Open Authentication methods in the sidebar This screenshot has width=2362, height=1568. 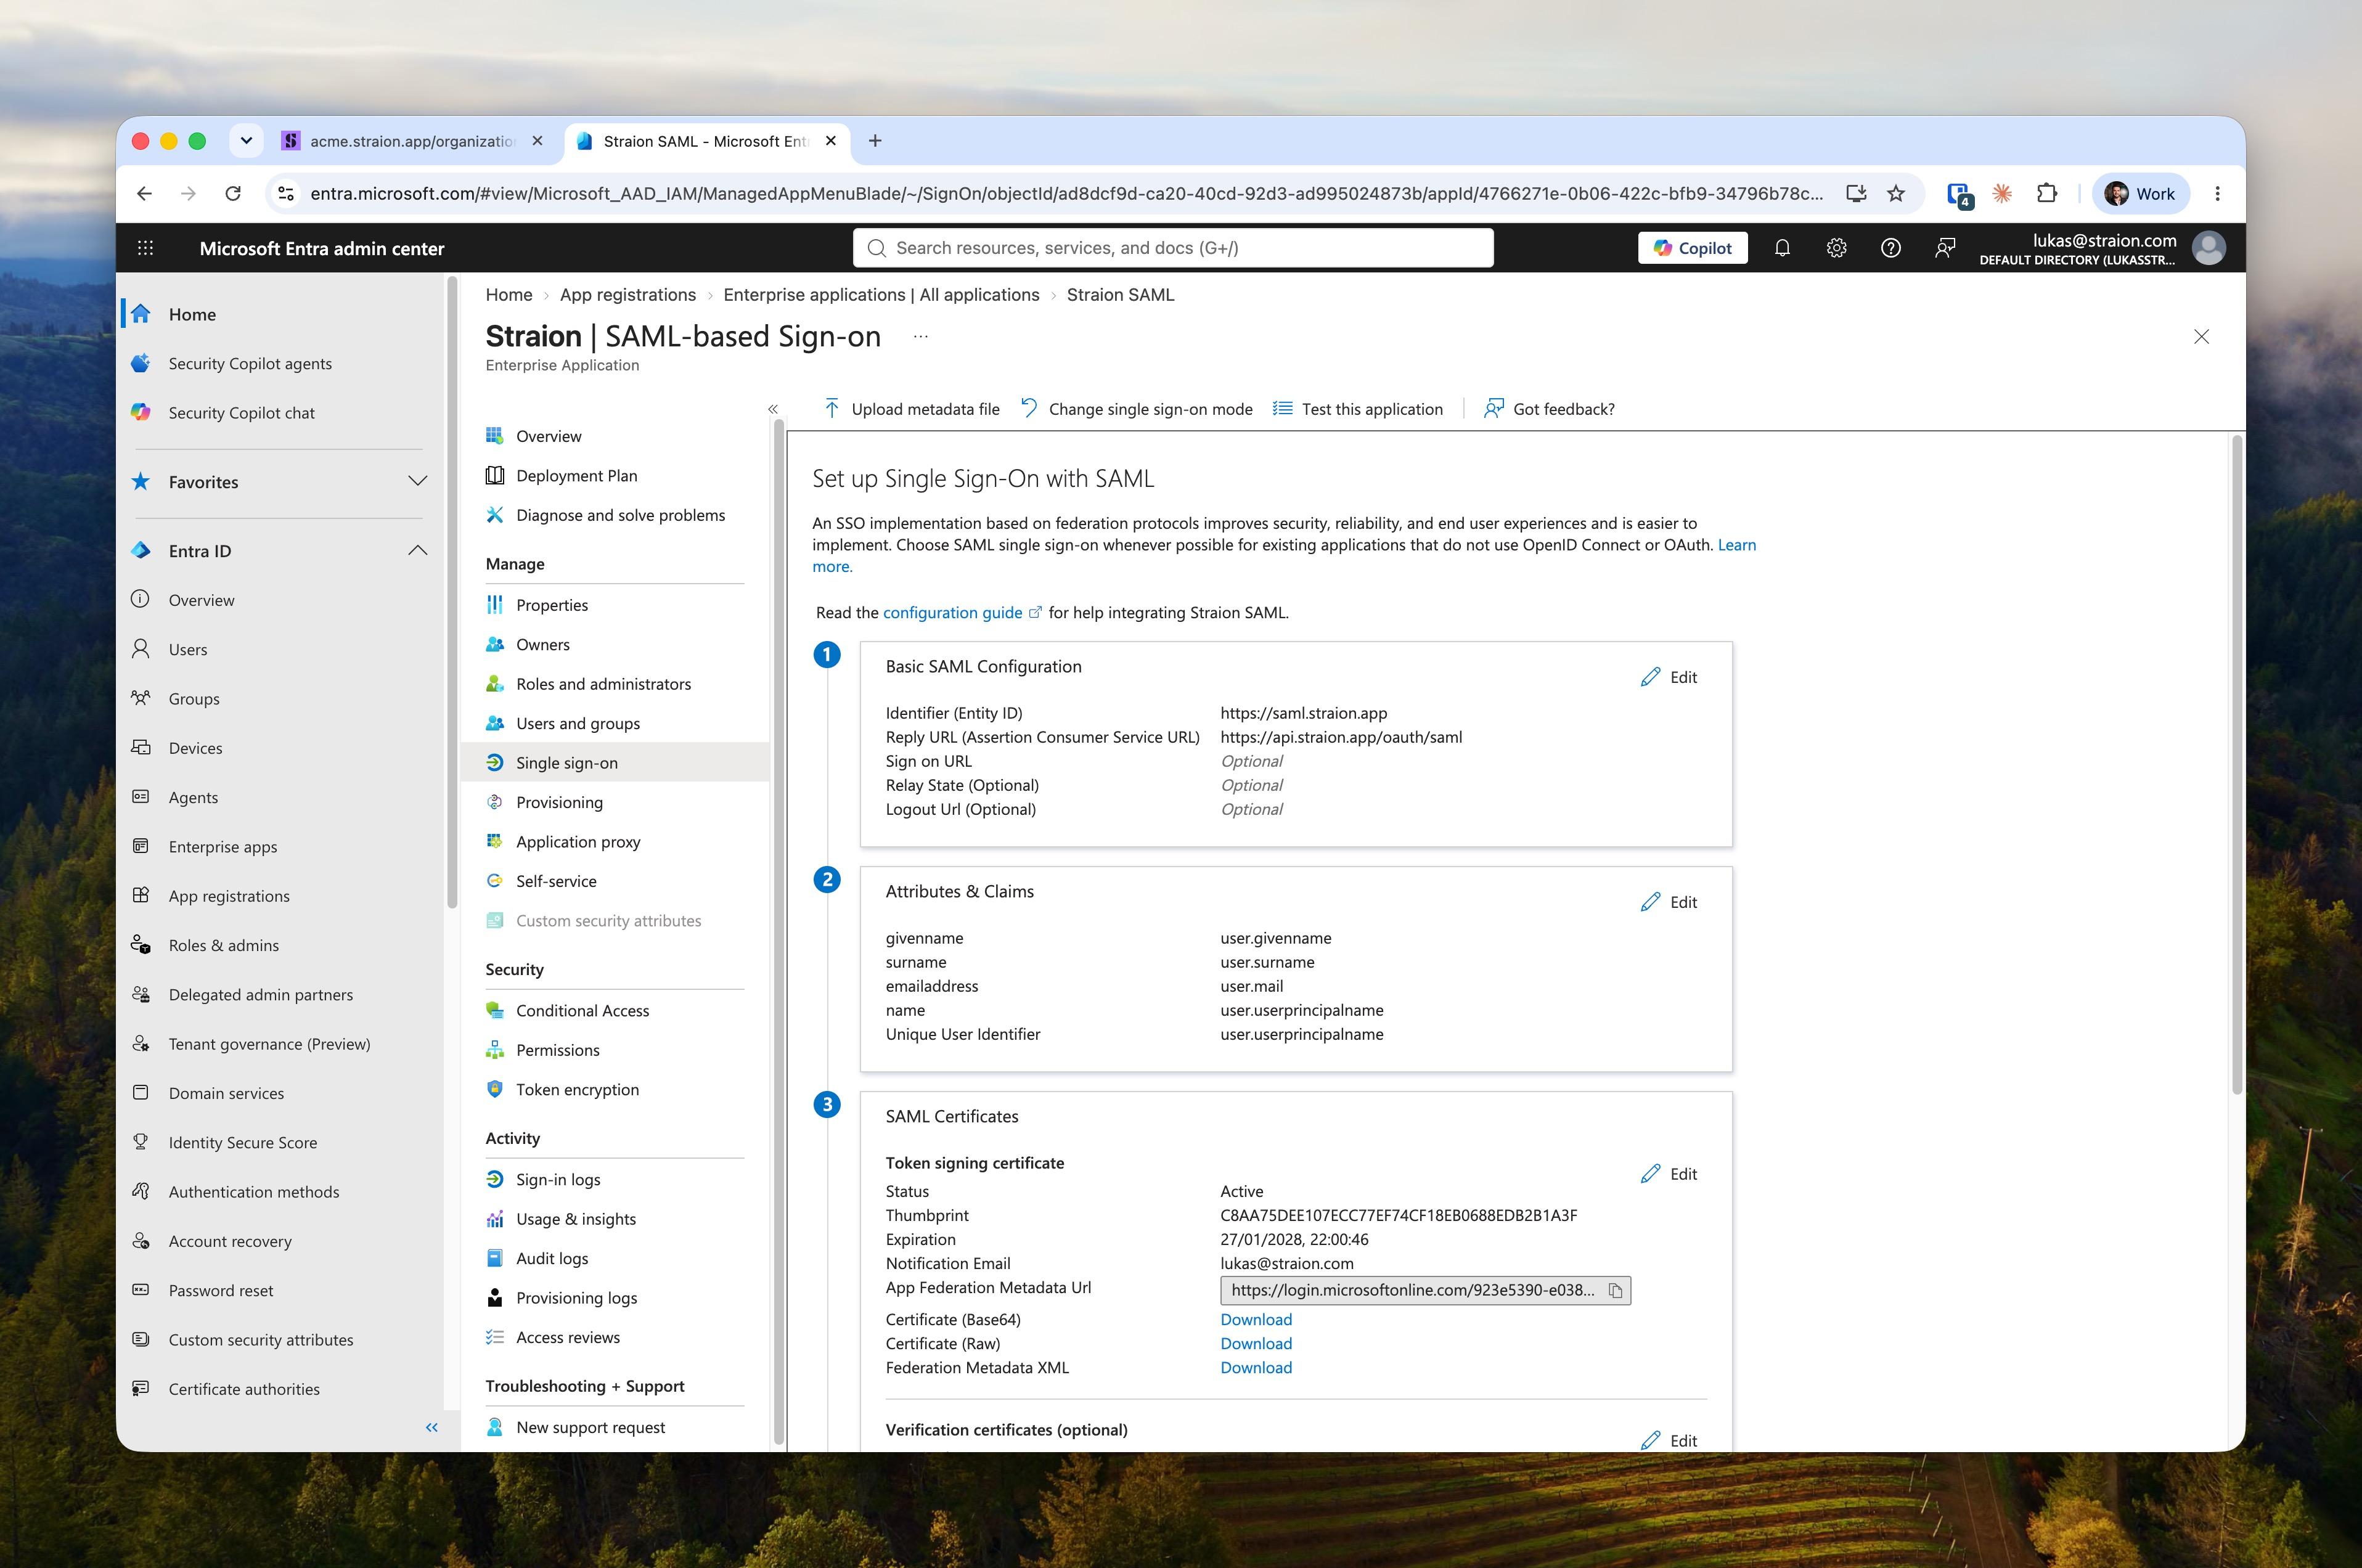(x=254, y=1192)
